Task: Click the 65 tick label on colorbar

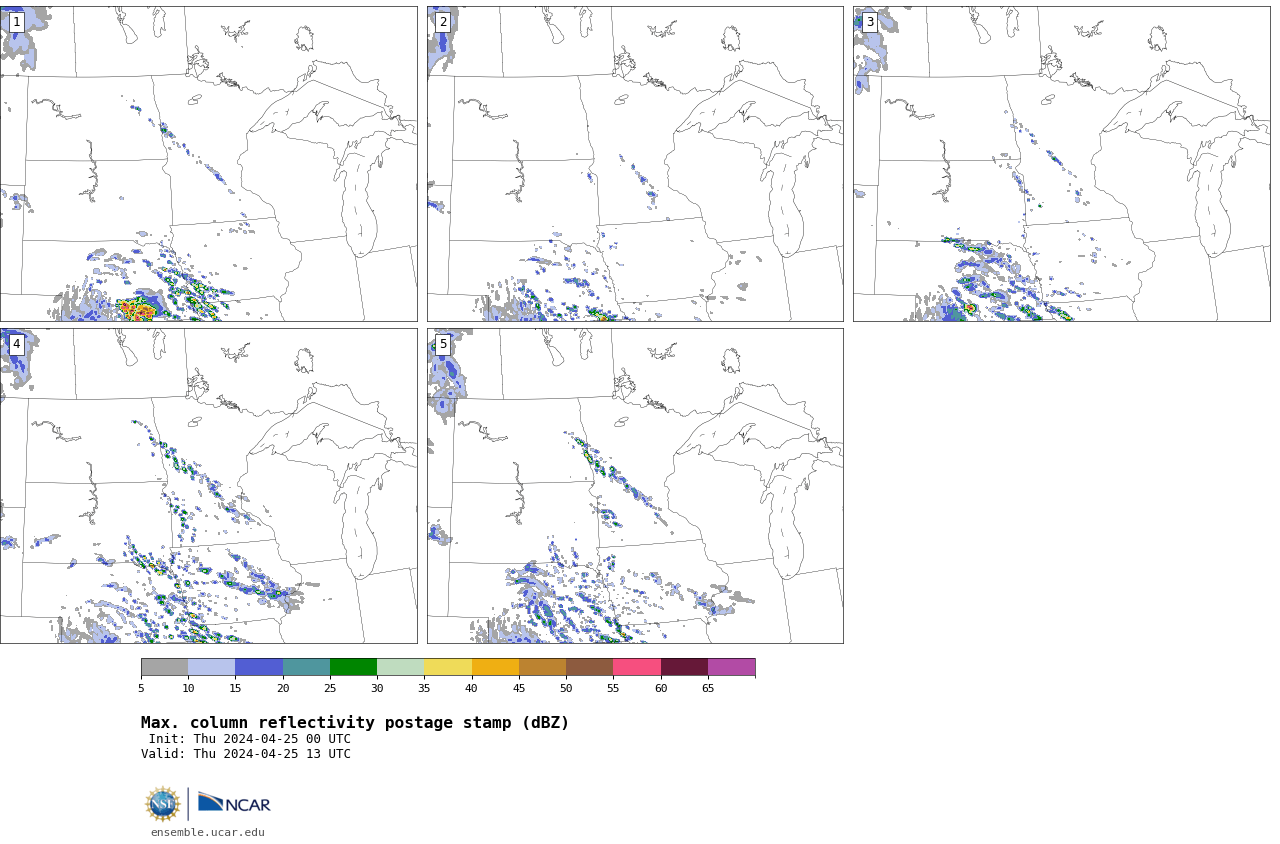Action: point(708,688)
